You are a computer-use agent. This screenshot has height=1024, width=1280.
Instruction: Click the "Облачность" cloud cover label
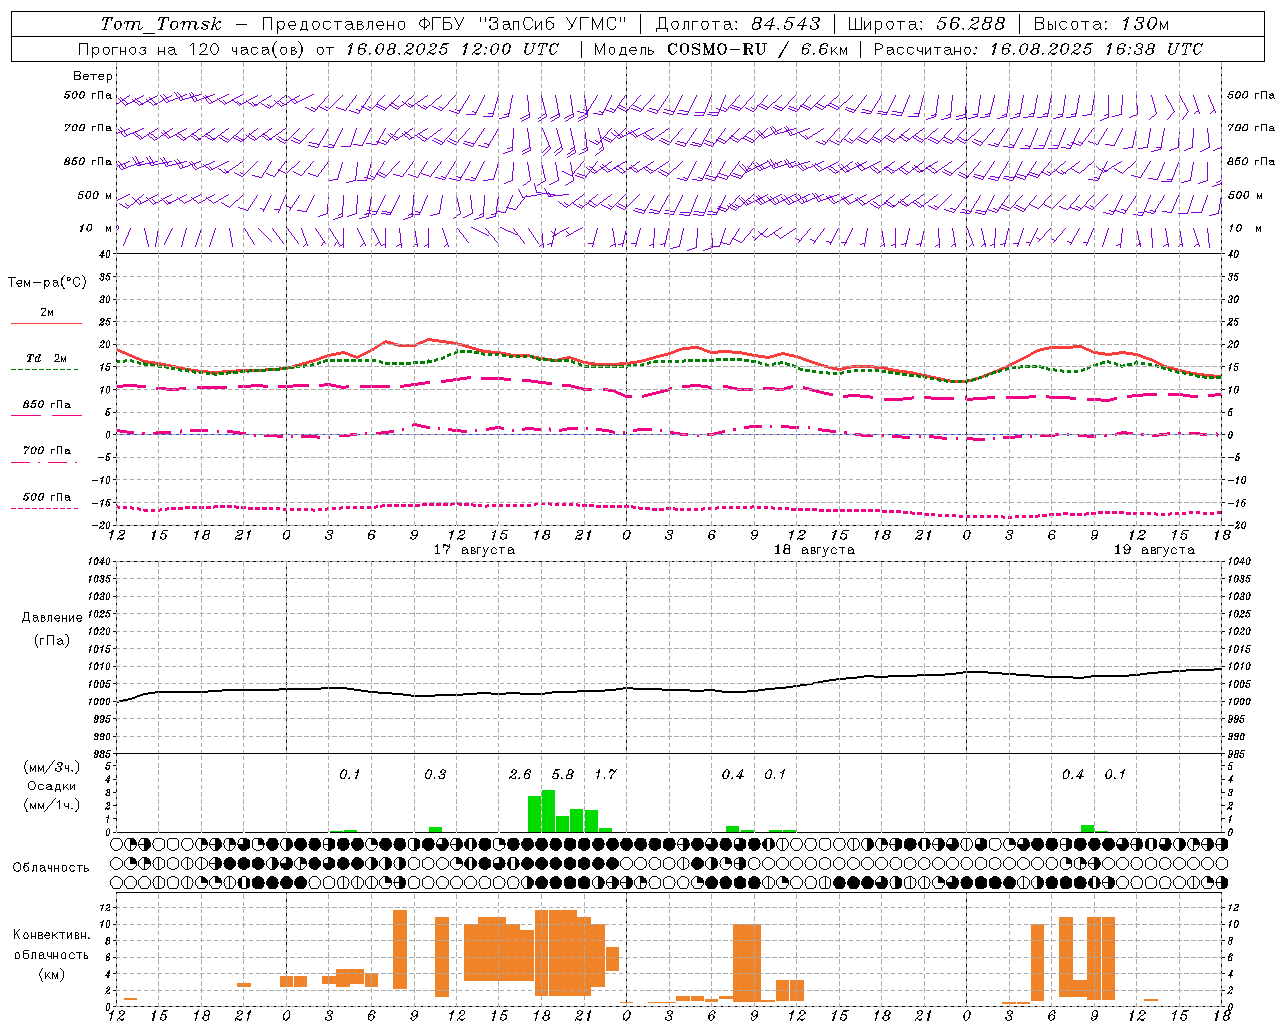coord(51,868)
